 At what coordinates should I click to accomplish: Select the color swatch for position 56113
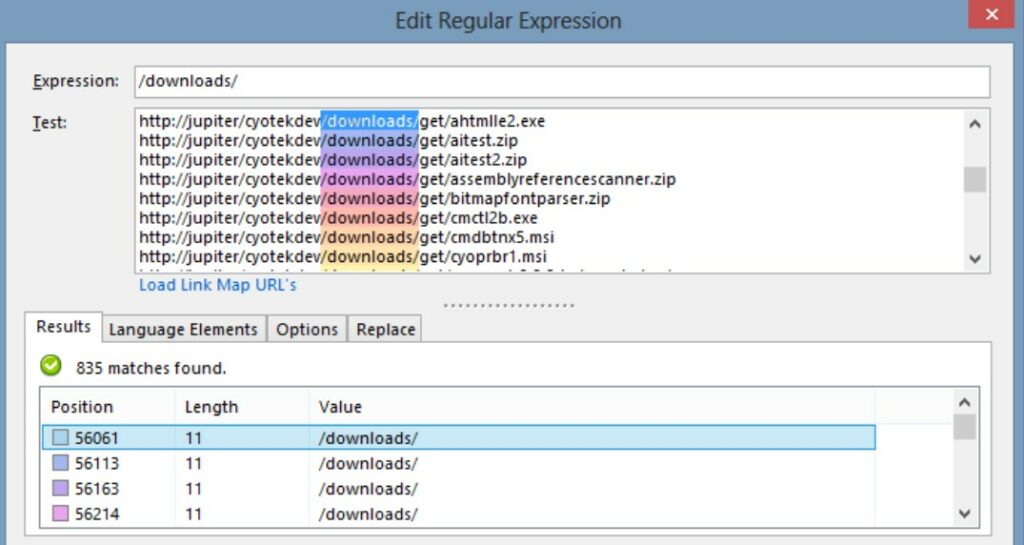click(x=60, y=463)
